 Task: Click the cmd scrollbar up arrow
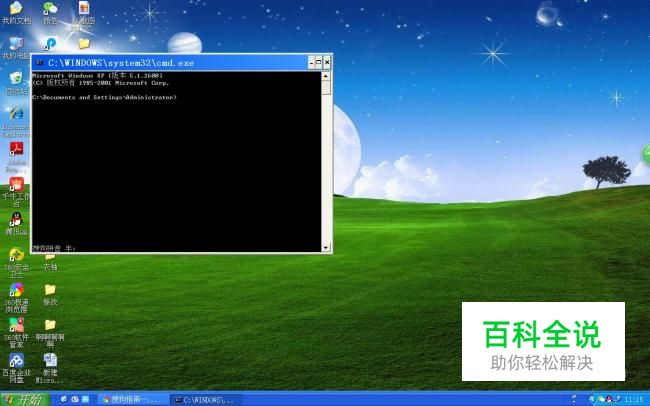[326, 76]
